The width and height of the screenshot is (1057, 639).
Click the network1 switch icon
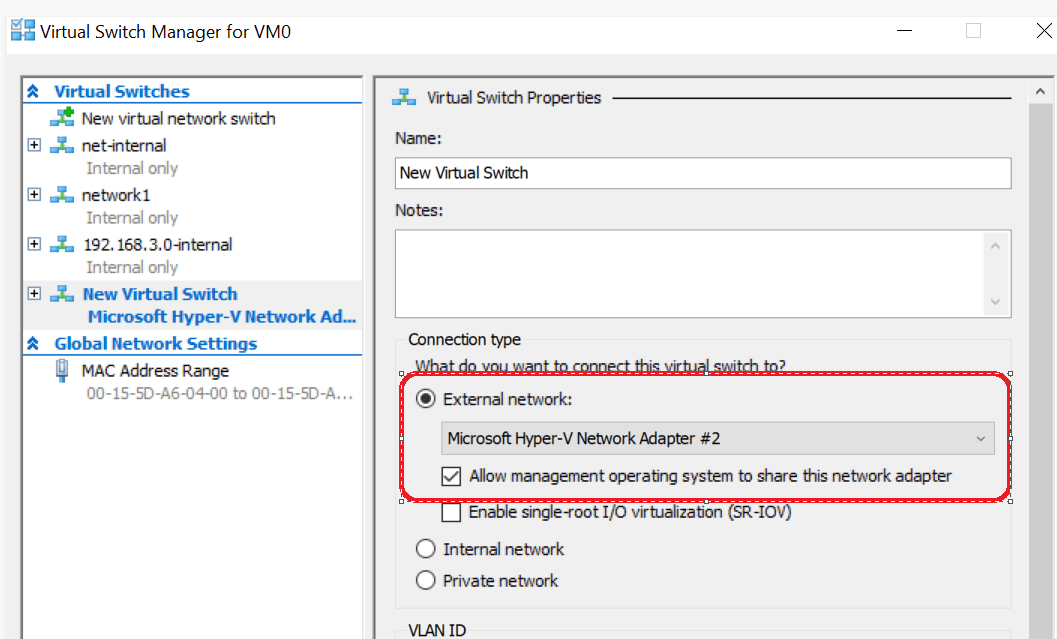62,195
